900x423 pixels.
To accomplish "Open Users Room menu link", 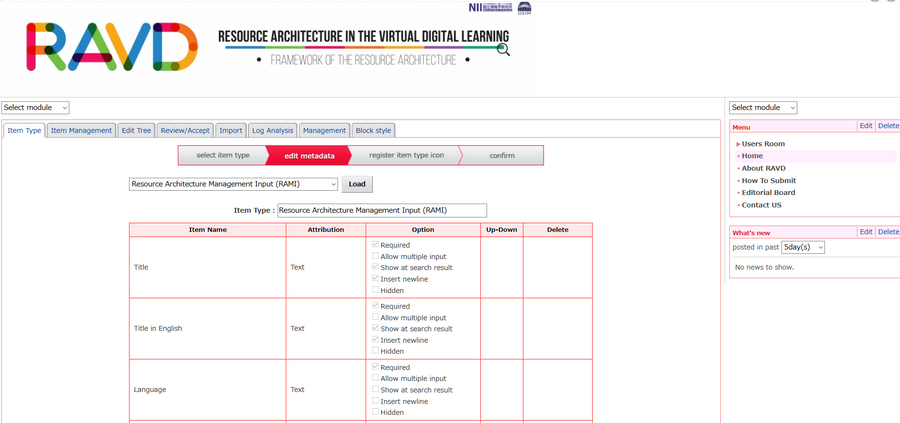I will coord(763,144).
